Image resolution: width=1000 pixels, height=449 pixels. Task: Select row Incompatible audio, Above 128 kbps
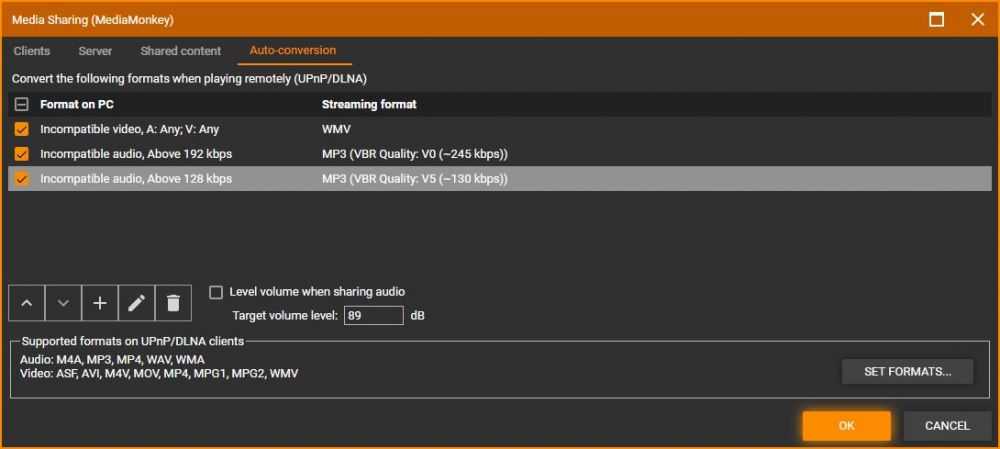pos(500,179)
